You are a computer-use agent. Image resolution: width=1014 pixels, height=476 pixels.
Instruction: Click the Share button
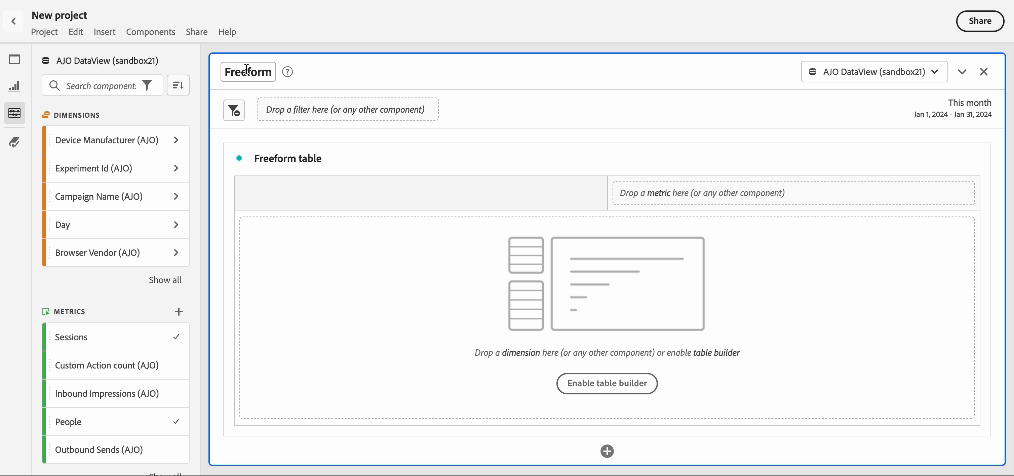(x=980, y=21)
